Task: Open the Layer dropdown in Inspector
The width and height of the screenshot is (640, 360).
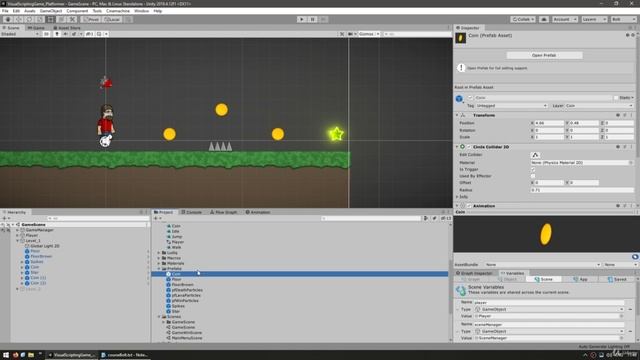Action: coord(598,106)
